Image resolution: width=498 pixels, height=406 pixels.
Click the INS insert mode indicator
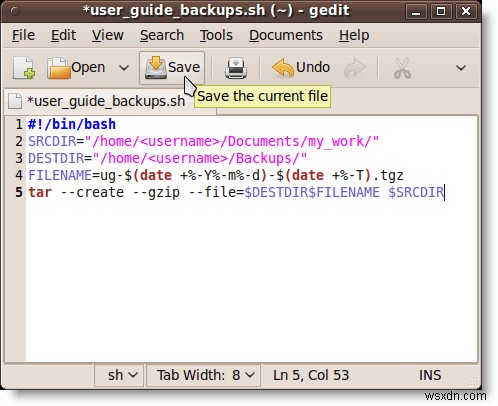point(430,375)
